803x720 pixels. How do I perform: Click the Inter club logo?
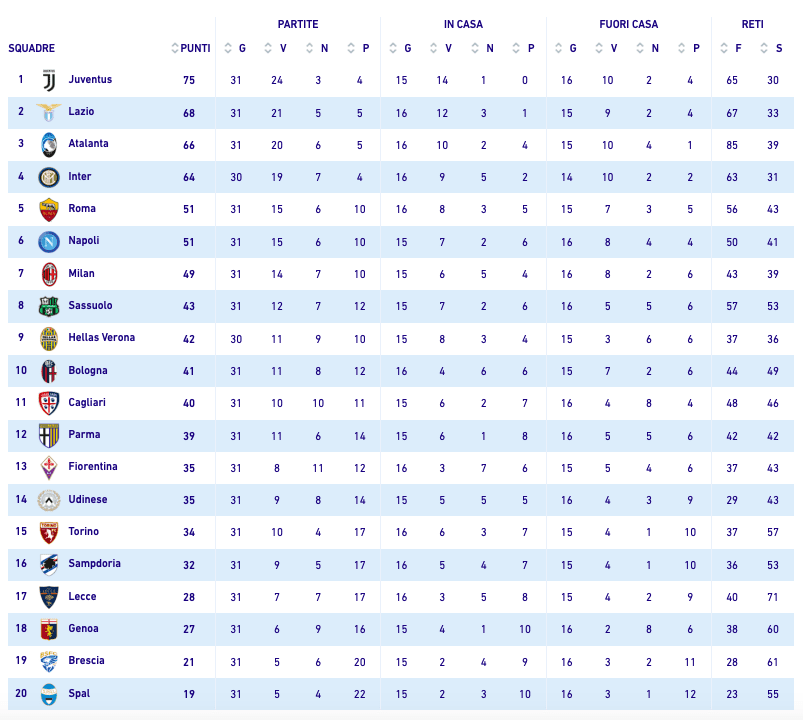48,177
